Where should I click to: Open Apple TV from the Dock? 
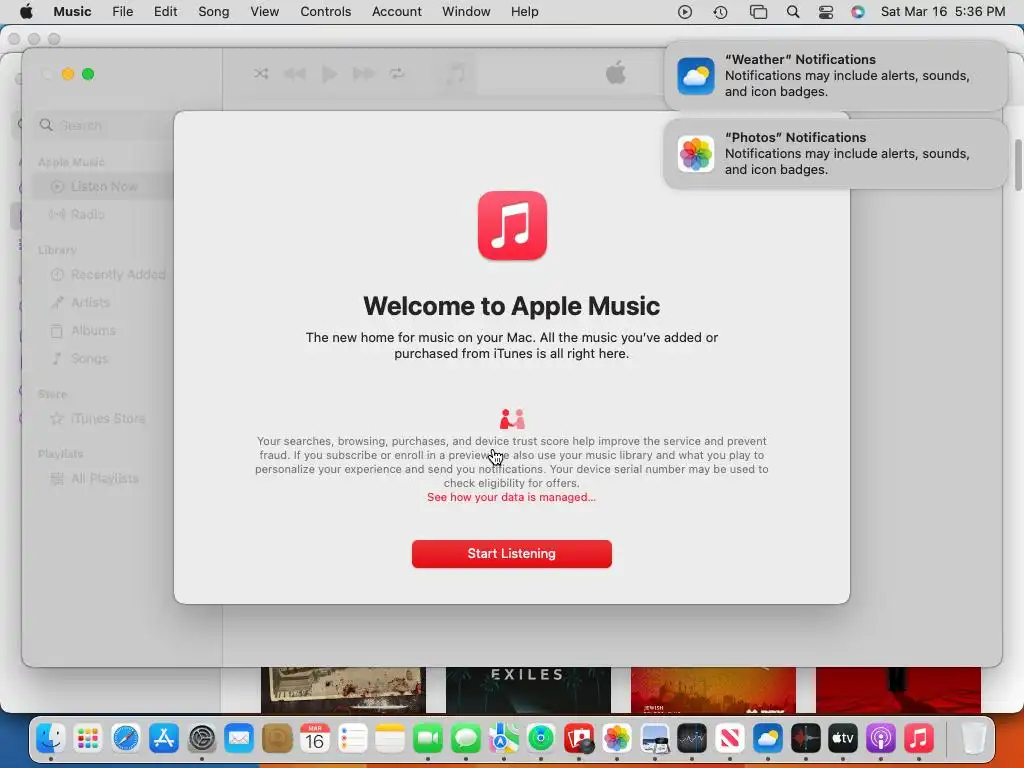point(842,739)
